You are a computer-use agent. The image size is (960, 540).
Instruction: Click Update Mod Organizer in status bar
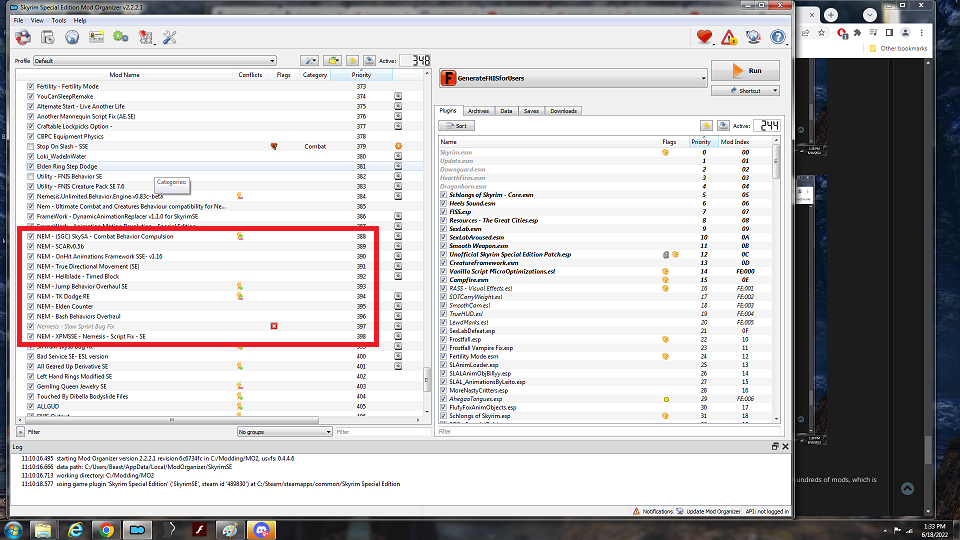coord(708,511)
